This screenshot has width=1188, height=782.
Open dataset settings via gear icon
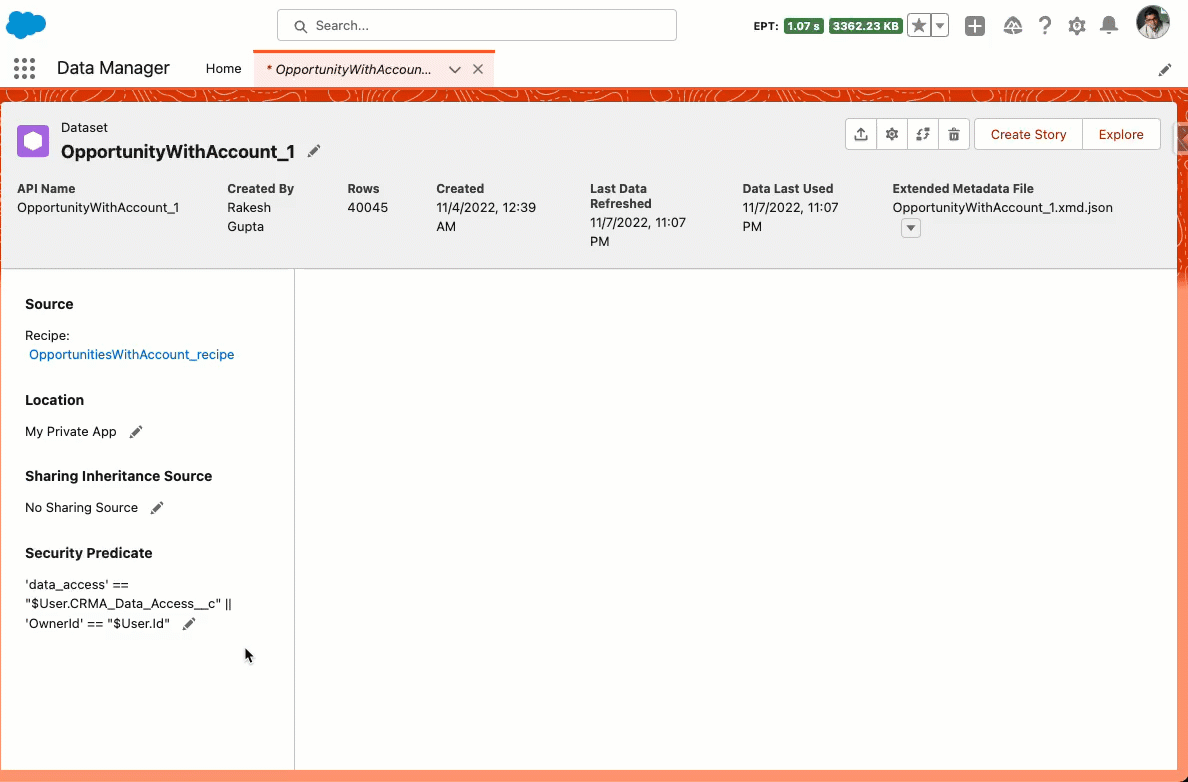click(891, 133)
